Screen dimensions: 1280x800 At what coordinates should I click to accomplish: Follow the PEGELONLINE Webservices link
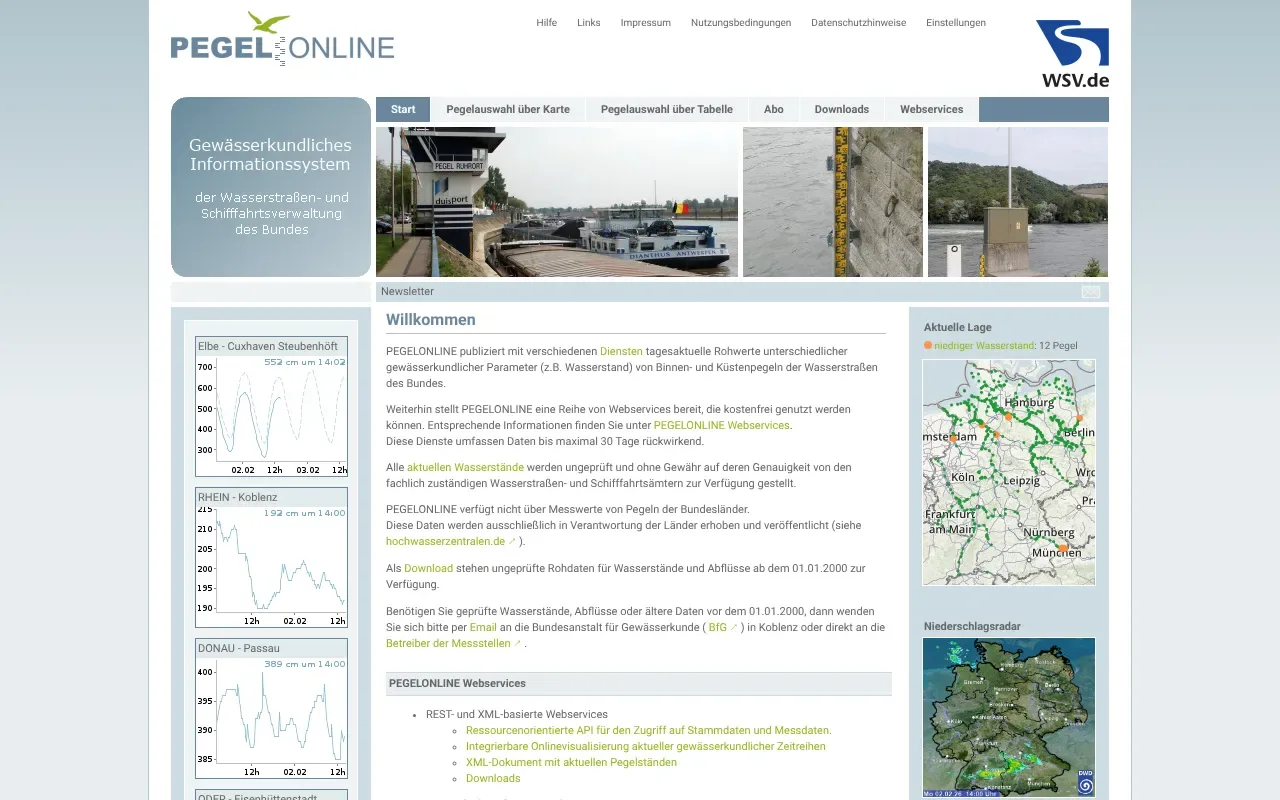[x=721, y=424]
